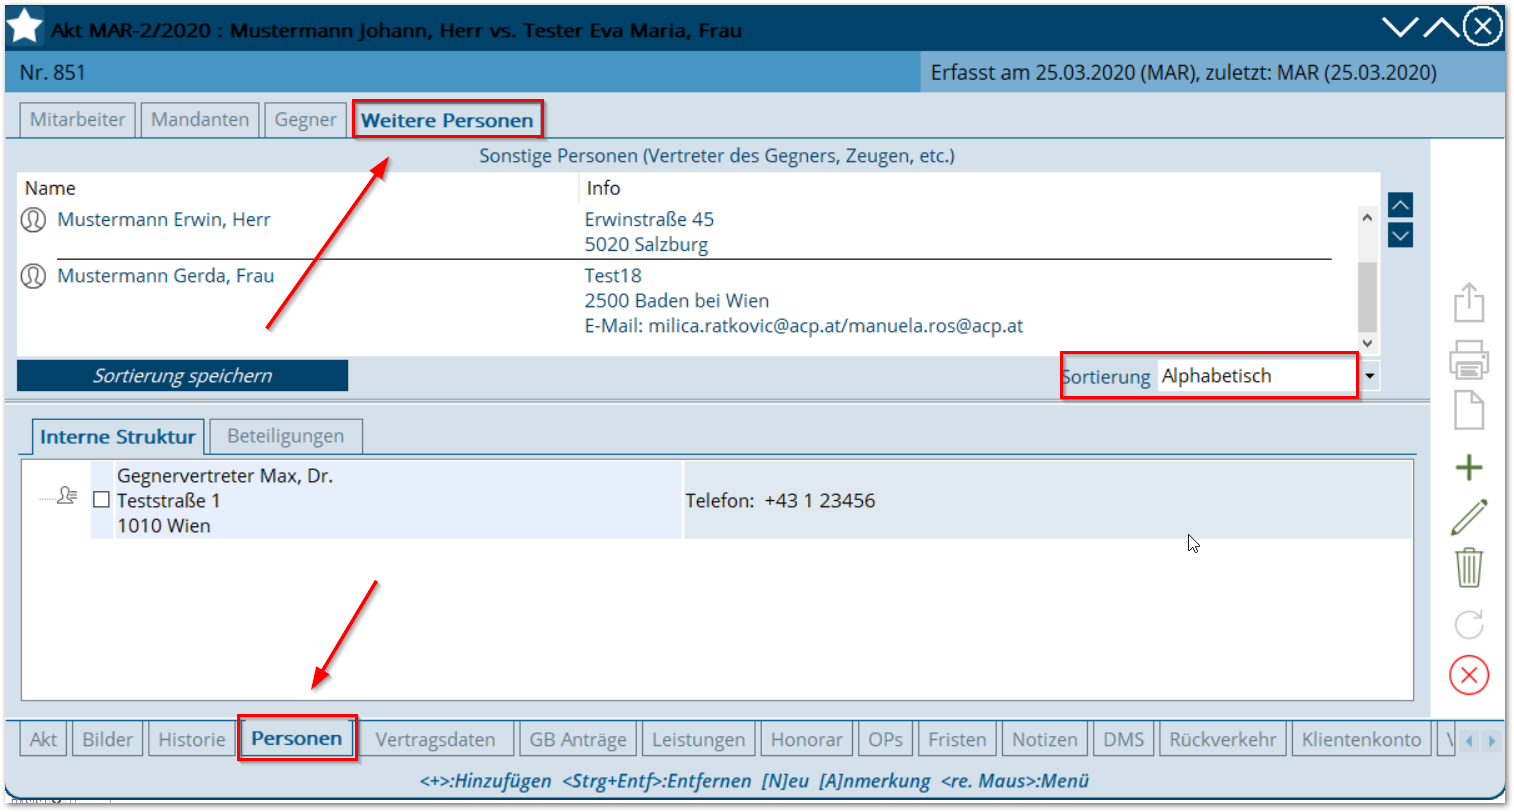1514x812 pixels.
Task: Click the printer icon in right toolbar
Action: point(1468,359)
